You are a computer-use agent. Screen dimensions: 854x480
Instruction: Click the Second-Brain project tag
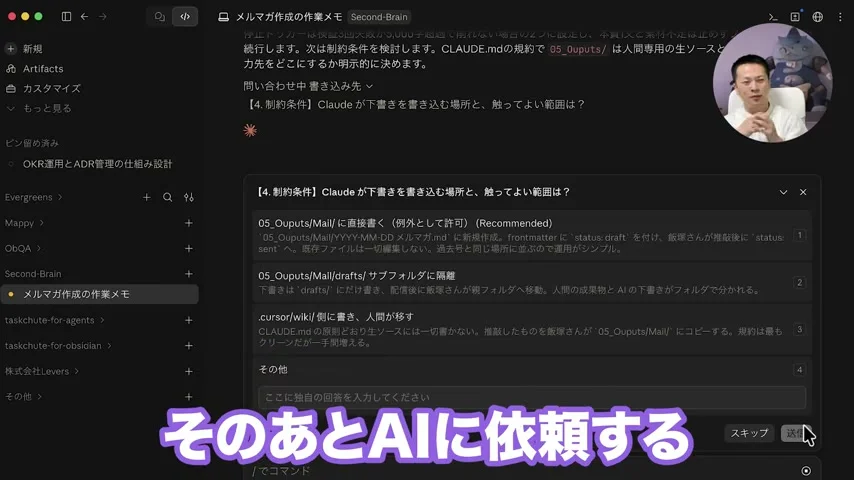(379, 17)
